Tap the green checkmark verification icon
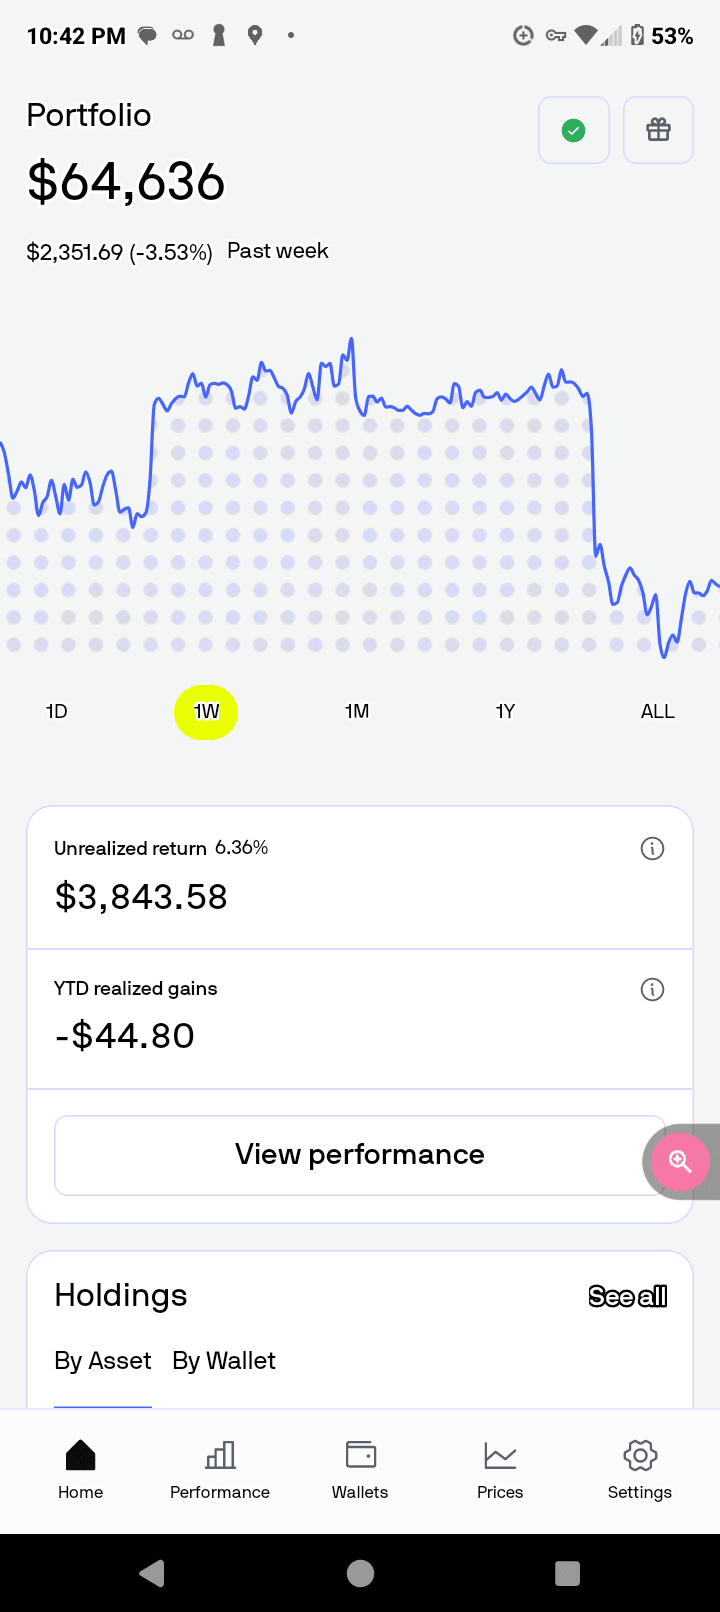This screenshot has height=1612, width=720. coord(574,130)
